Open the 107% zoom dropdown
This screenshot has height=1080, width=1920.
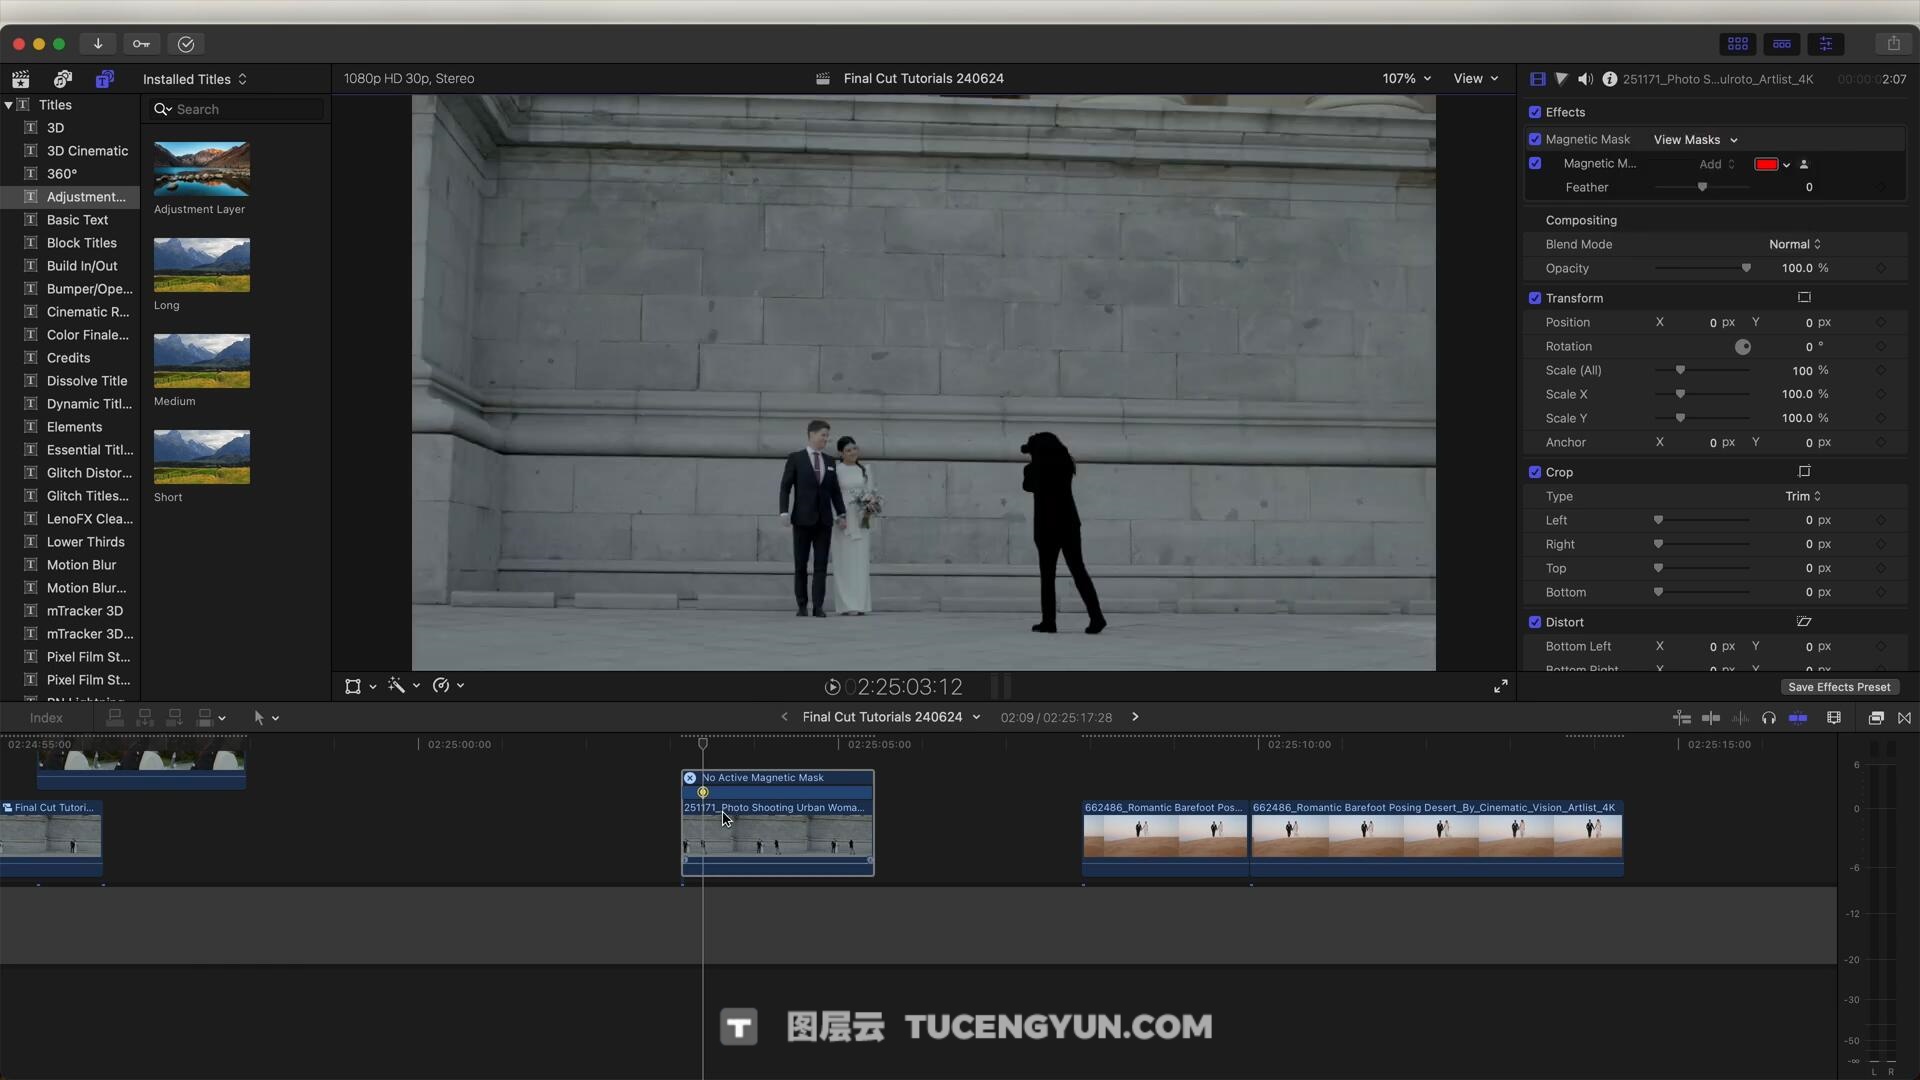[x=1407, y=79]
